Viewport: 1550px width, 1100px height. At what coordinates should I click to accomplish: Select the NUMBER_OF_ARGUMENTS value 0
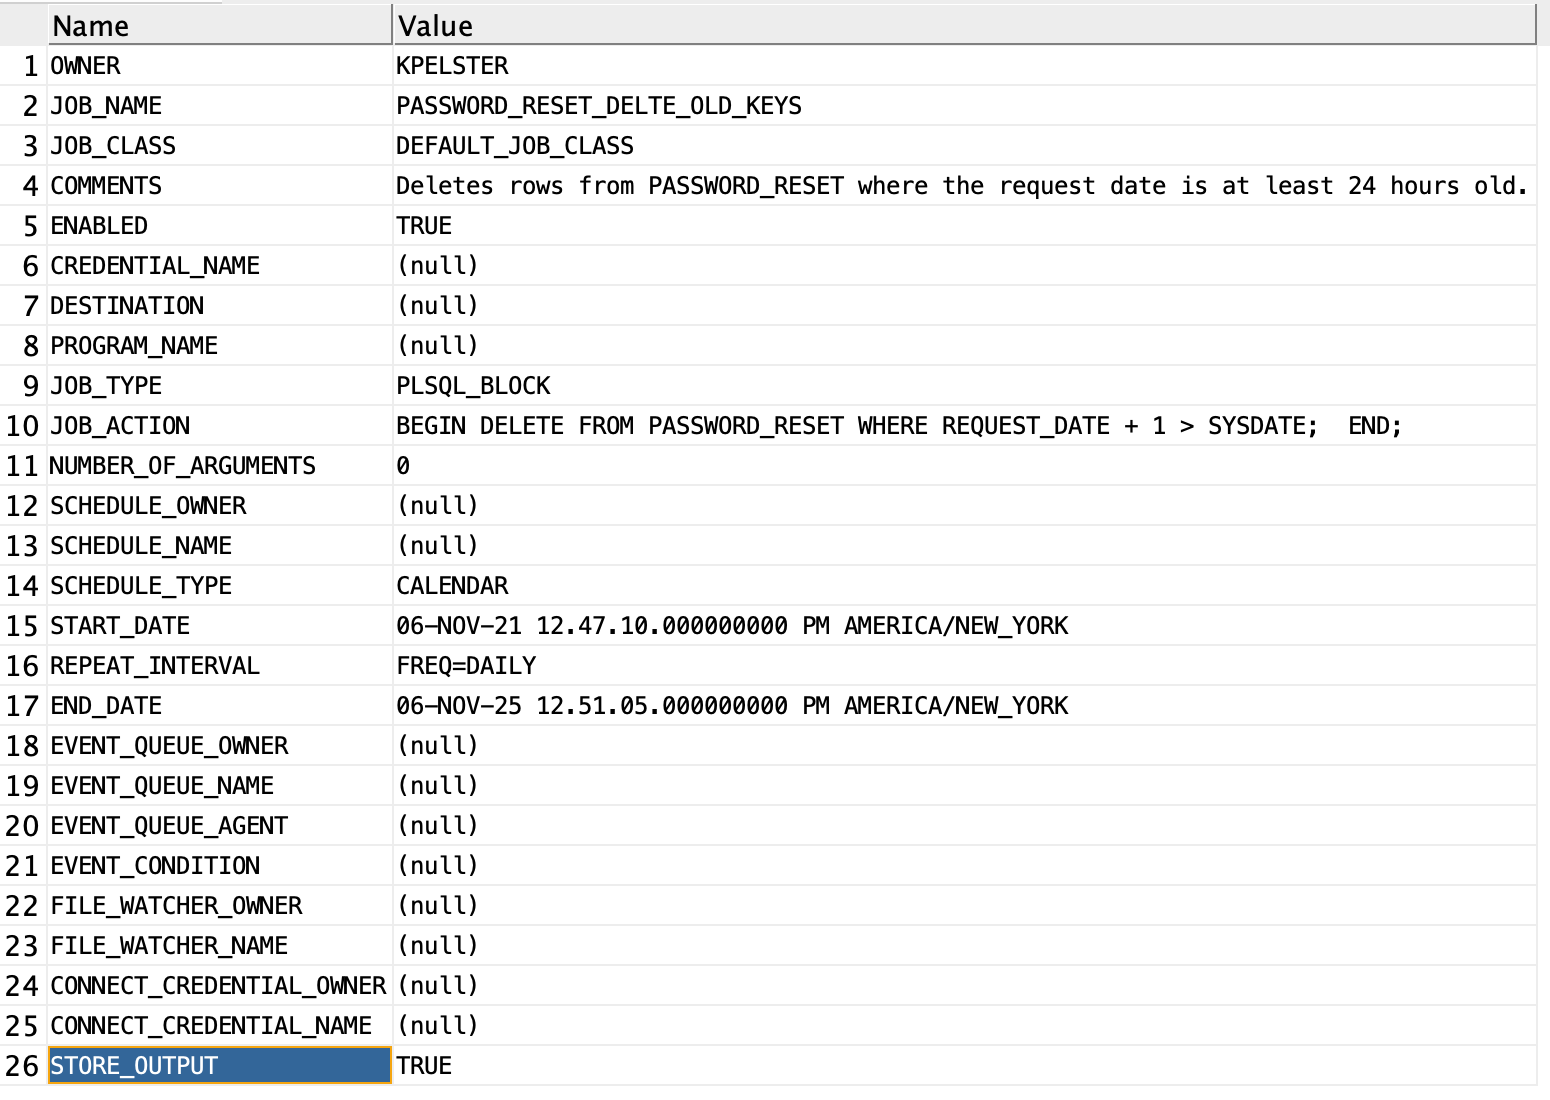pyautogui.click(x=404, y=465)
